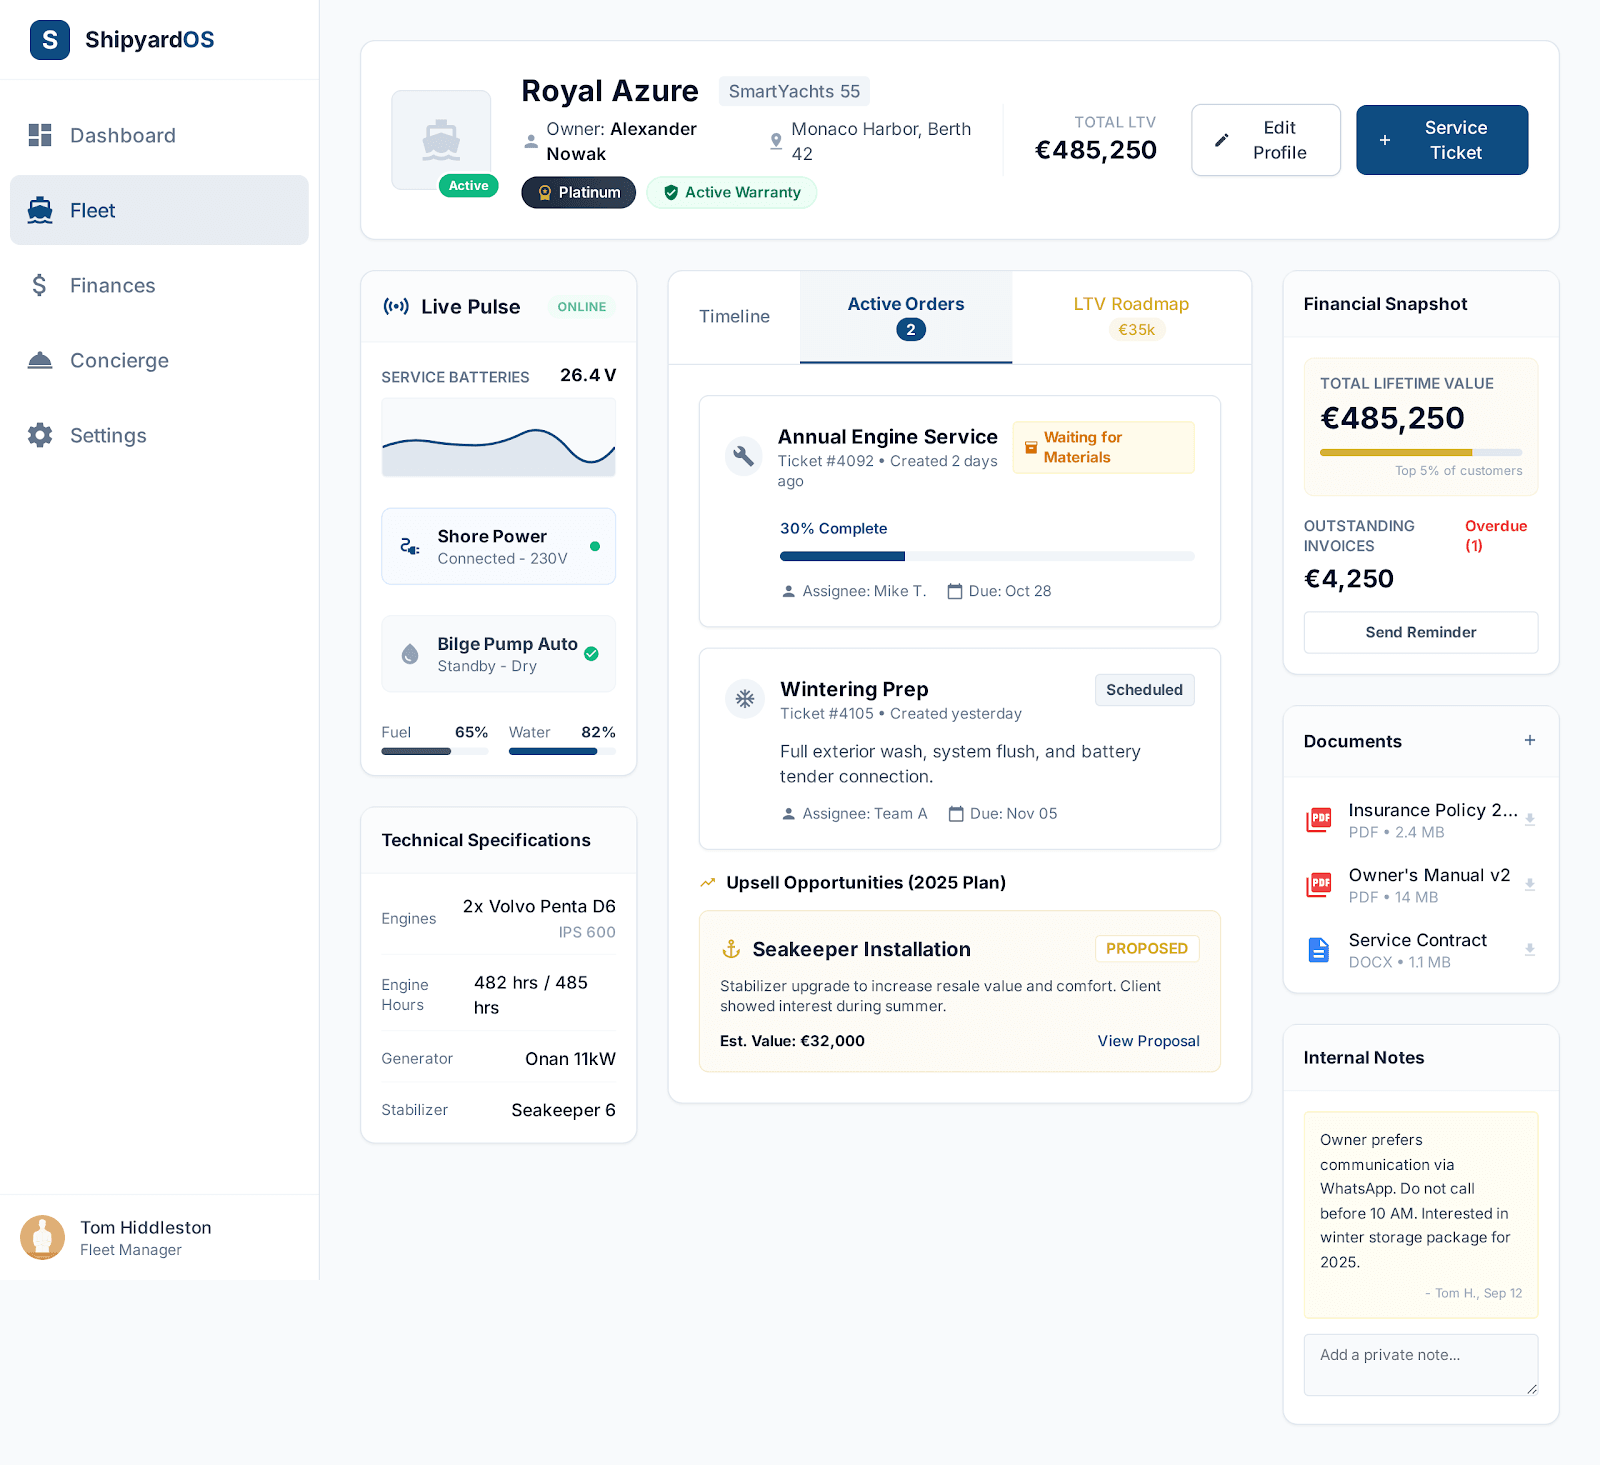1600x1465 pixels.
Task: Click the yacht profile thumbnail image
Action: pyautogui.click(x=441, y=140)
